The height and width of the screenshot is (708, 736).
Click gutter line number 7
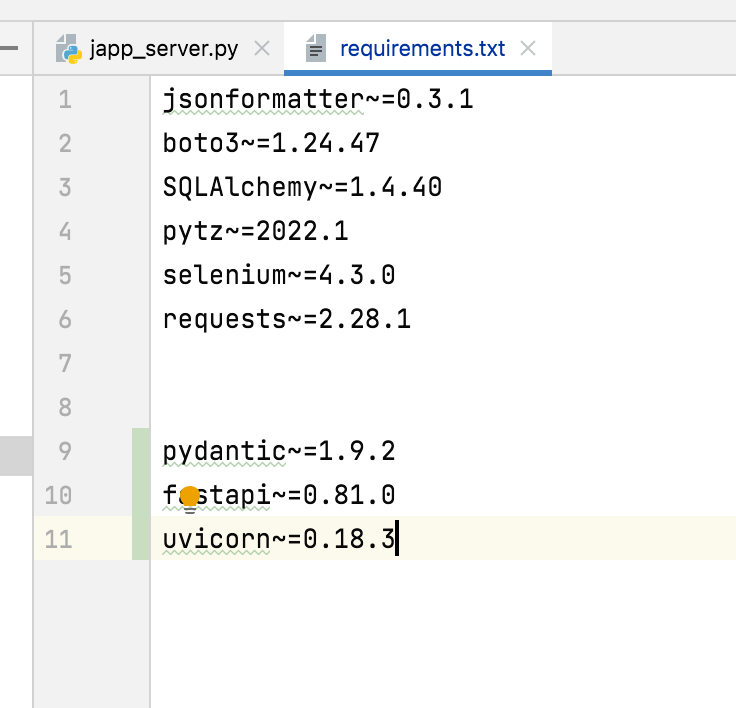pyautogui.click(x=65, y=363)
